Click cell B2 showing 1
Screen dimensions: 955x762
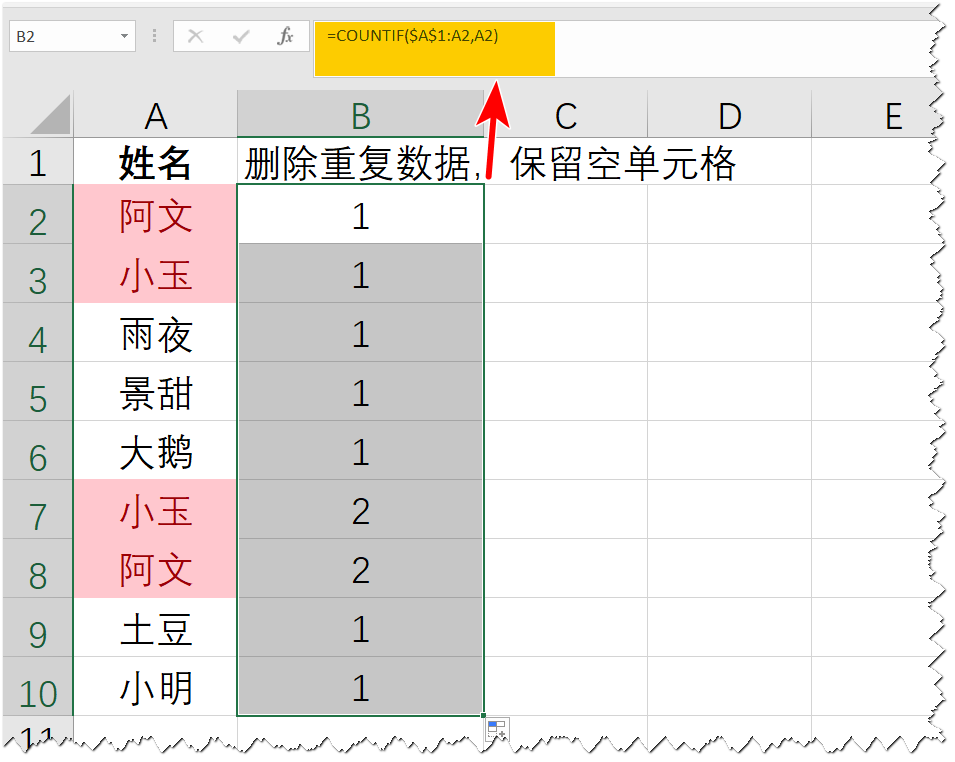tap(361, 214)
